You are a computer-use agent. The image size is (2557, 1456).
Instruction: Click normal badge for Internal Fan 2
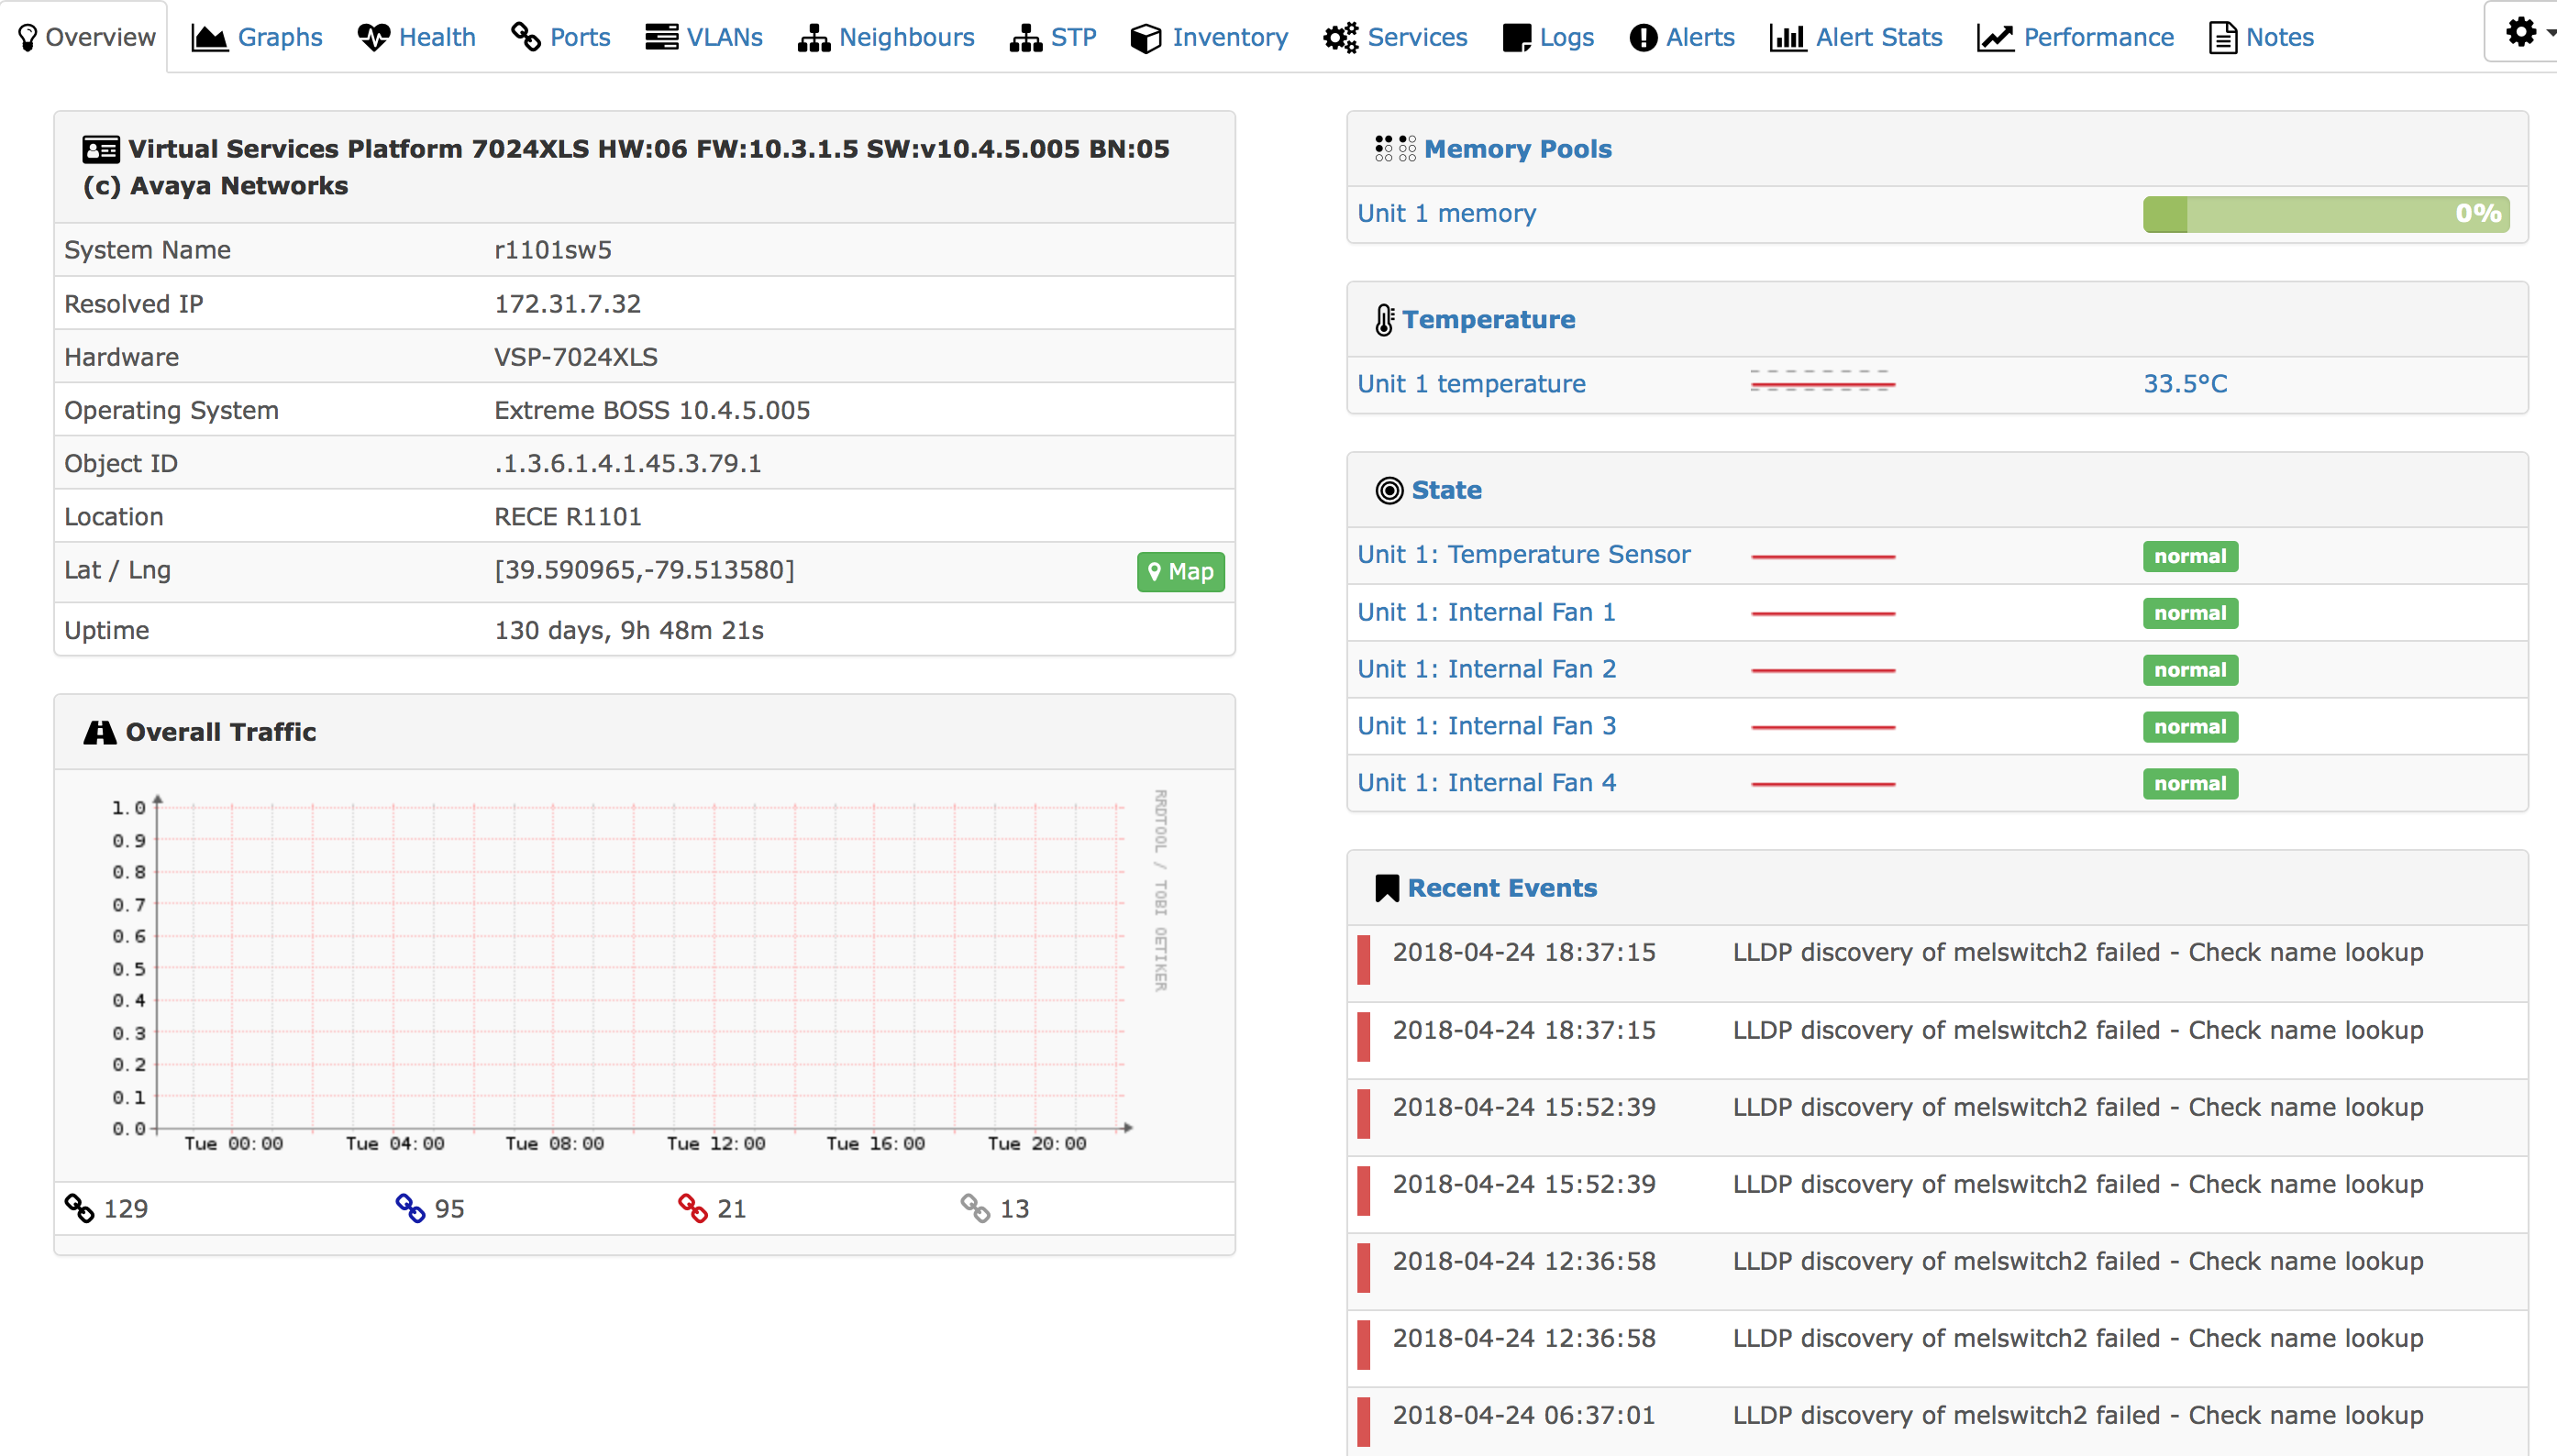(x=2190, y=670)
